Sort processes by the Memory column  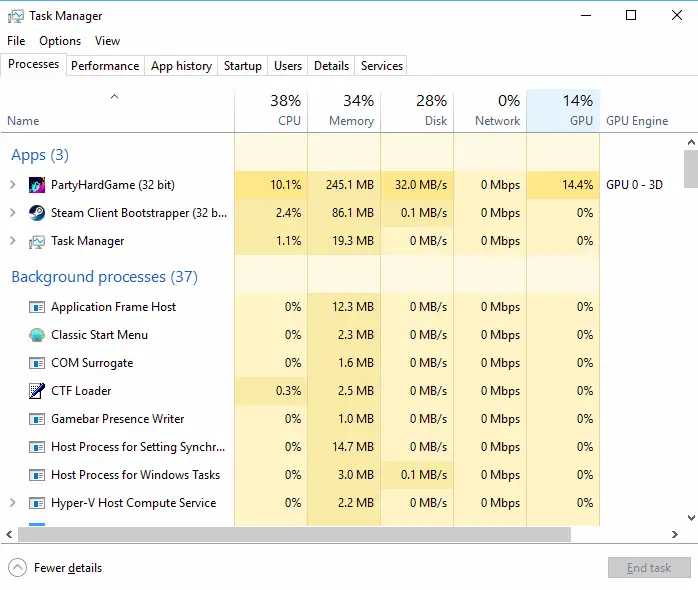click(x=344, y=110)
